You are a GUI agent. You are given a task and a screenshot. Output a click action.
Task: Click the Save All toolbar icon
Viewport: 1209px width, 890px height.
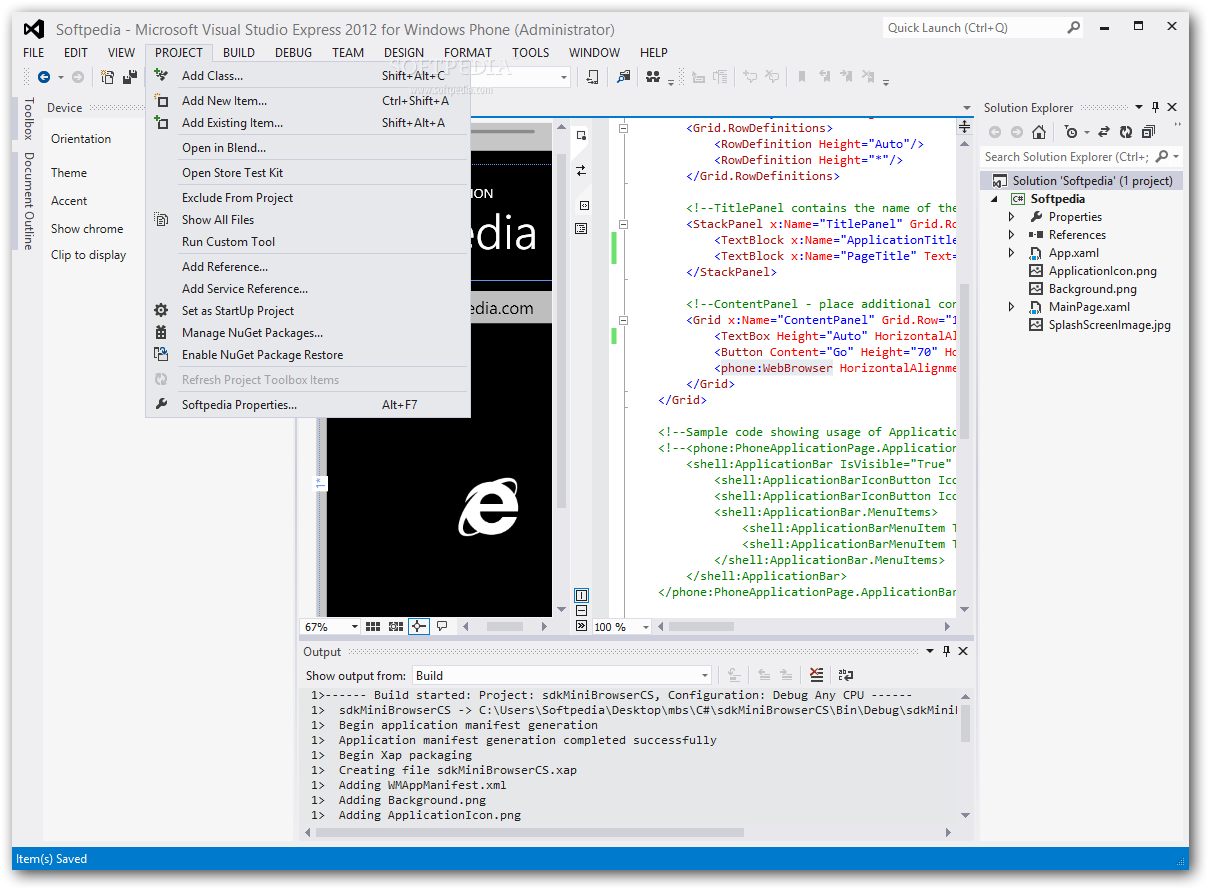(x=130, y=77)
